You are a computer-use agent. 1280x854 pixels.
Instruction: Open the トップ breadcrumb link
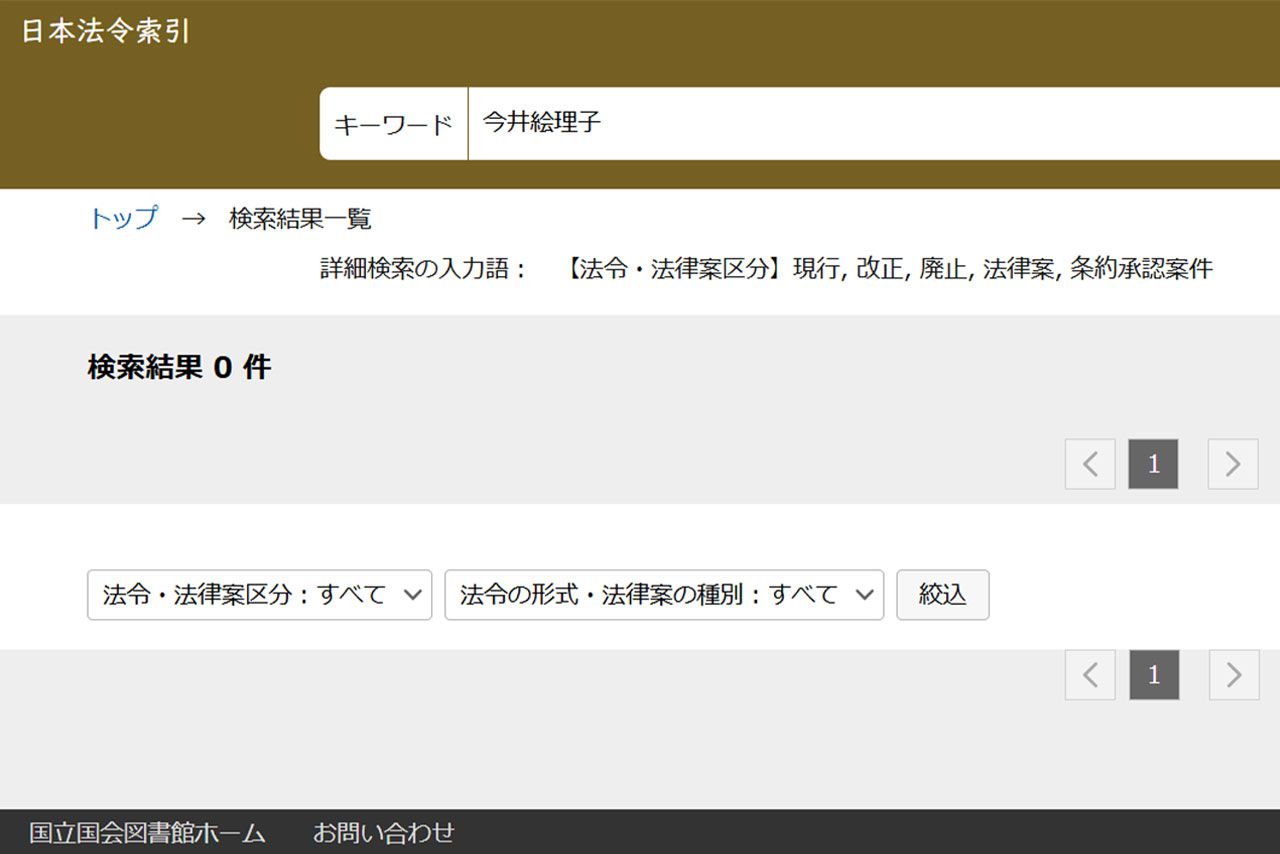click(x=122, y=219)
